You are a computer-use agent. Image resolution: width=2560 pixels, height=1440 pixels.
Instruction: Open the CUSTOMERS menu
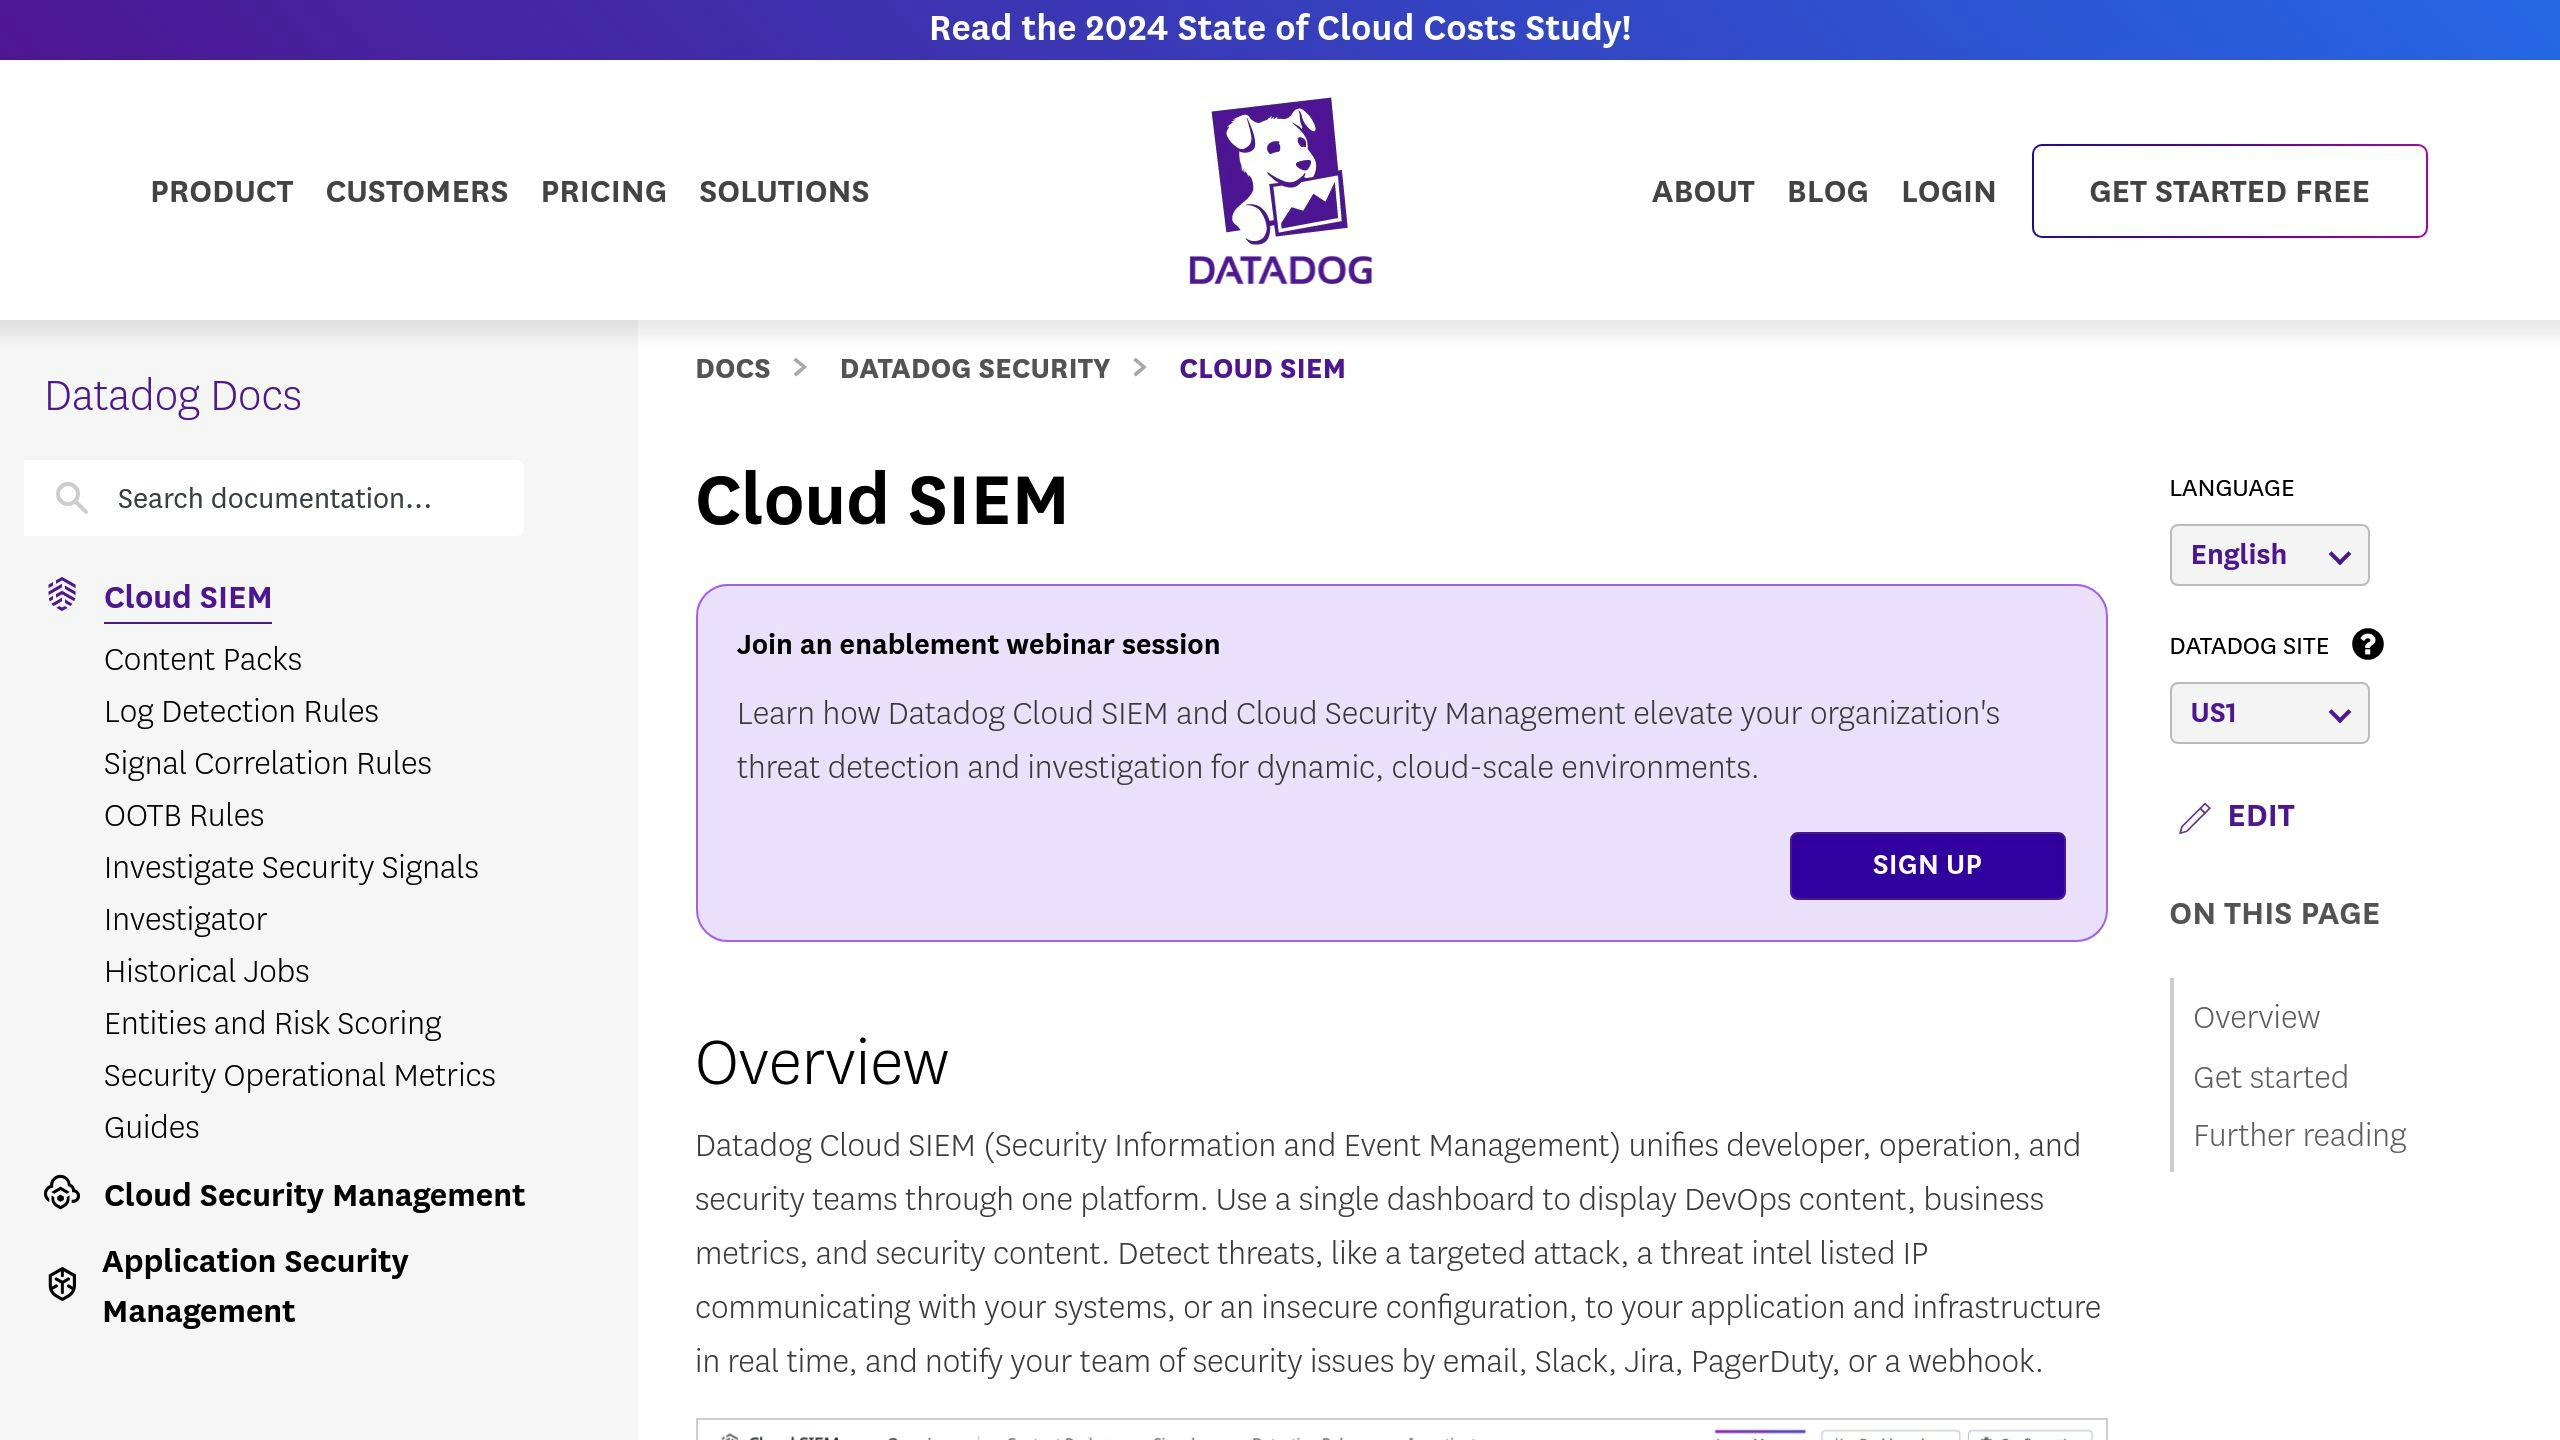(x=417, y=191)
